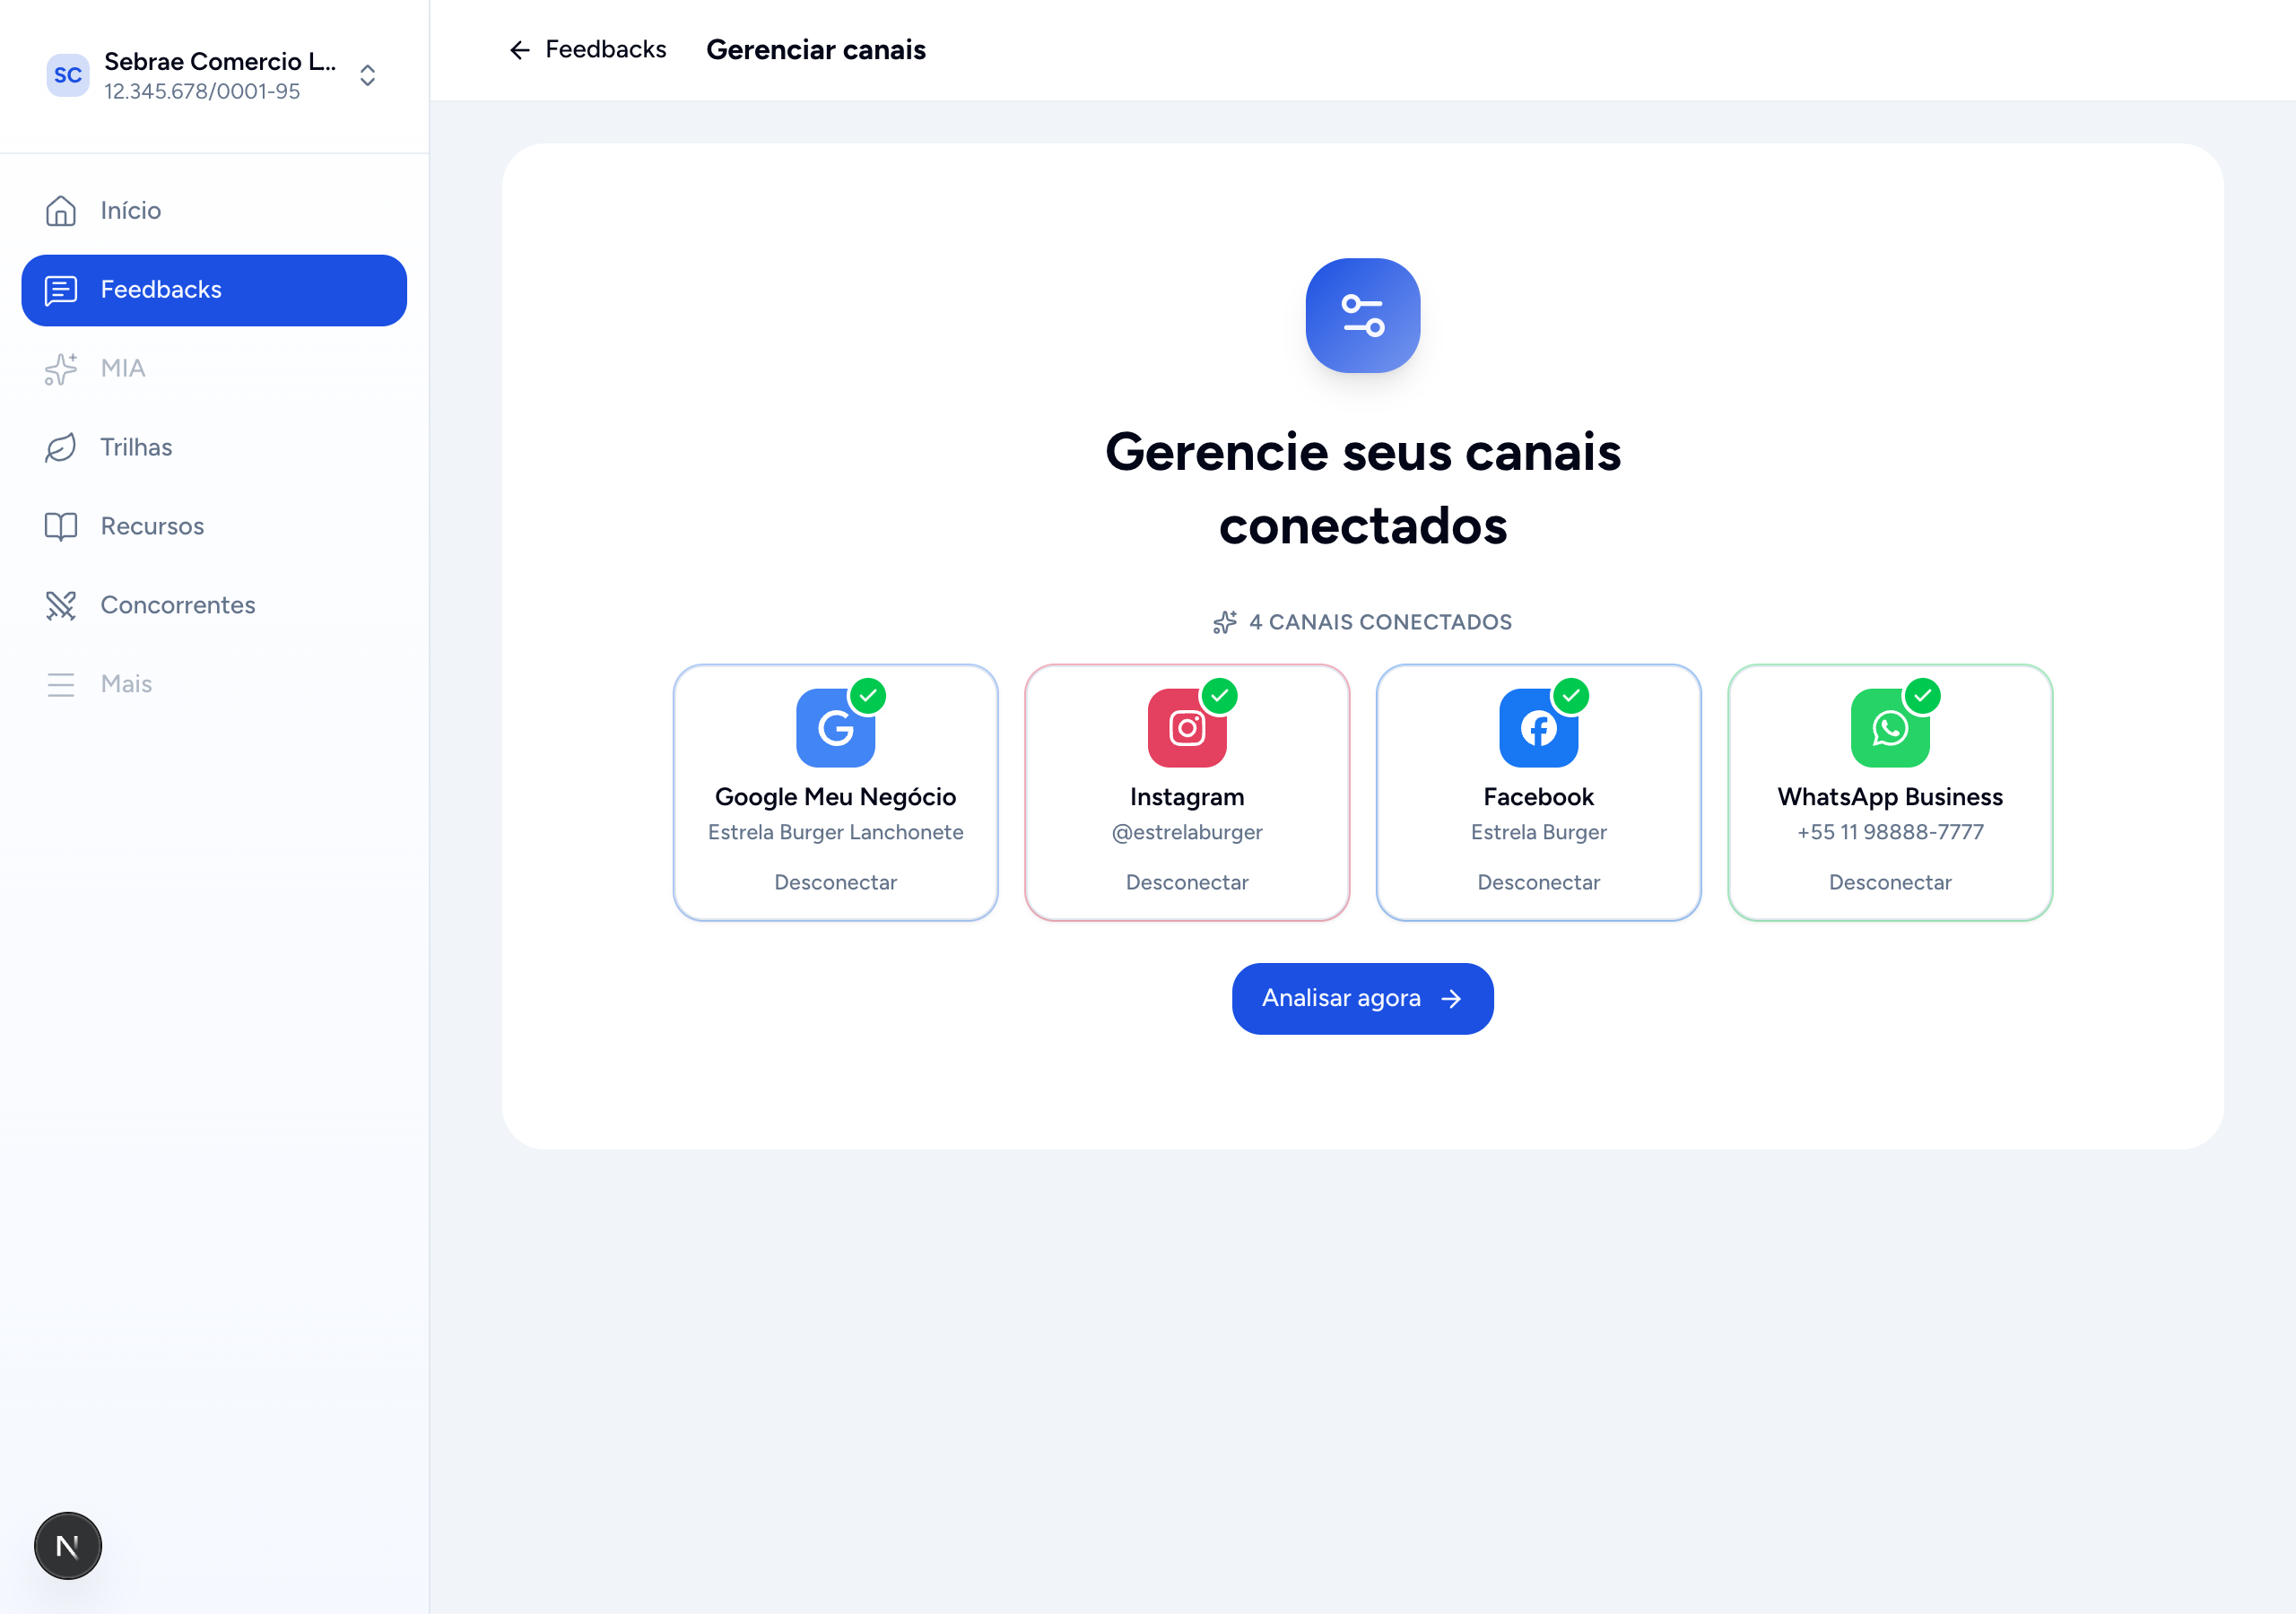Viewport: 2296px width, 1614px height.
Task: Click the Recursos book icon
Action: pos(61,527)
